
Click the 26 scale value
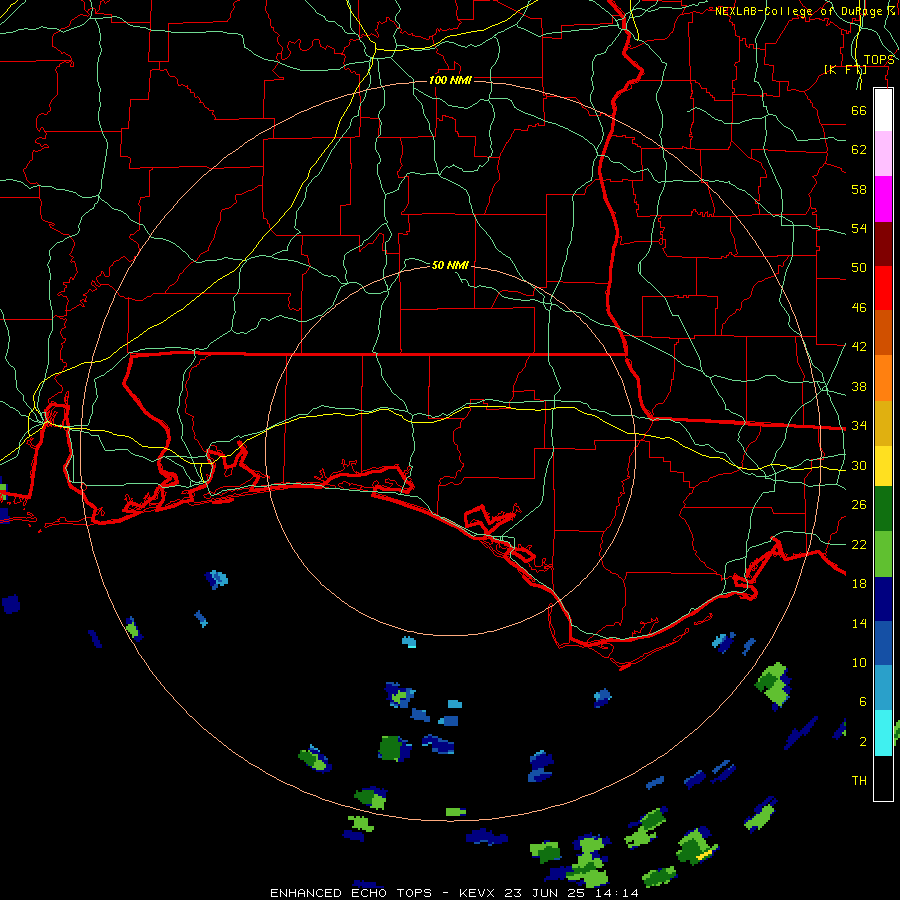859,505
